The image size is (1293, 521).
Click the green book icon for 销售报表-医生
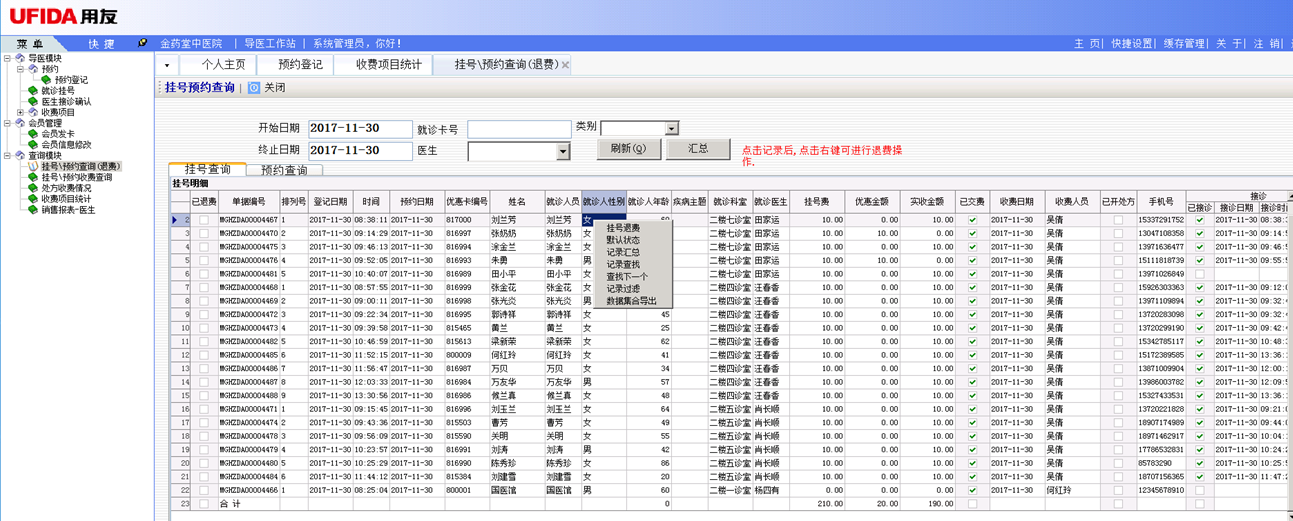(x=33, y=210)
